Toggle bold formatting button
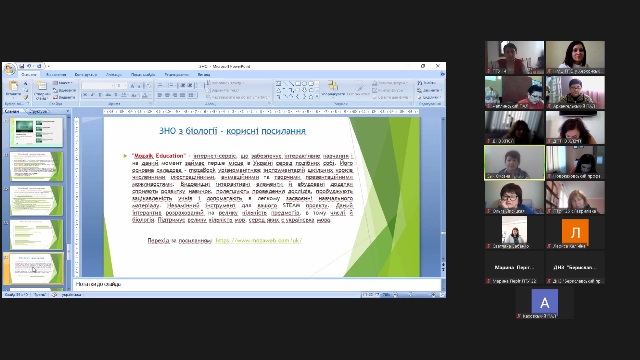This screenshot has height=360, width=640. tap(85, 95)
